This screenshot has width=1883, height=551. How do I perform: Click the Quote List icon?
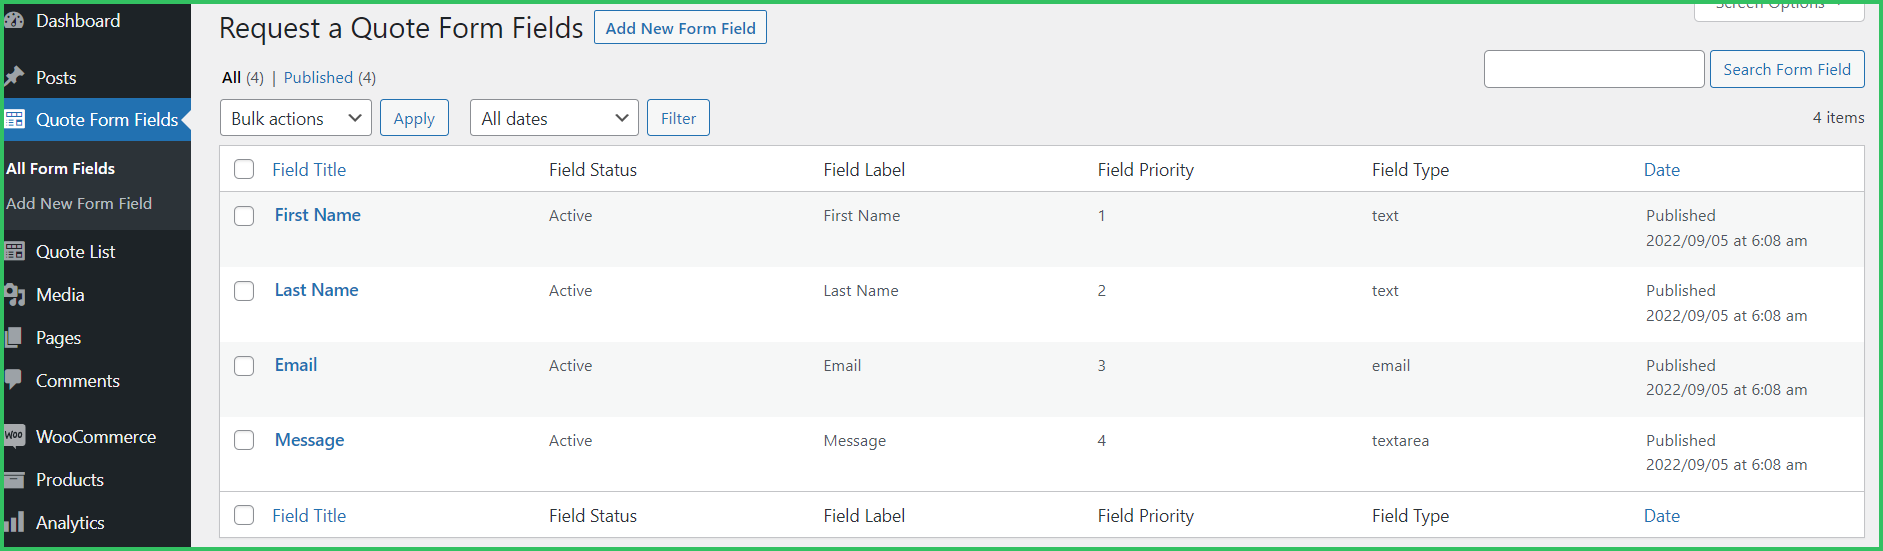(x=14, y=252)
